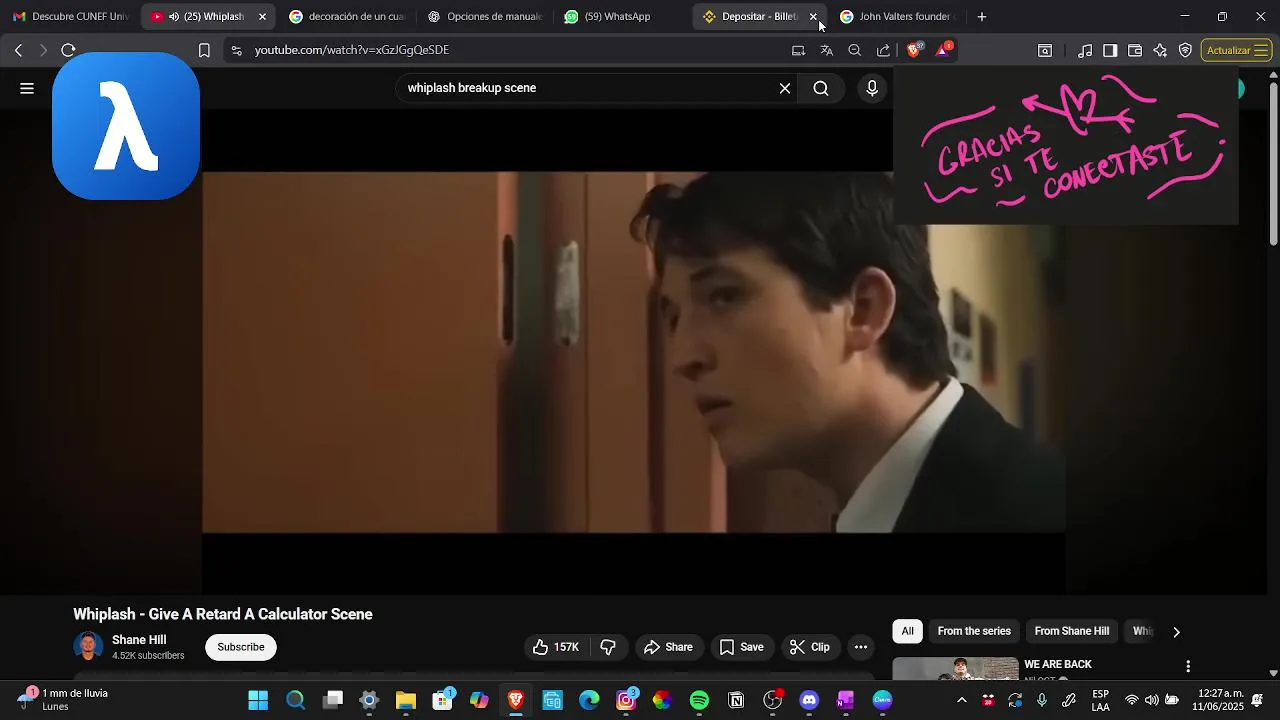Dislike the video with thumbs down
This screenshot has width=1280, height=720.
click(x=608, y=647)
